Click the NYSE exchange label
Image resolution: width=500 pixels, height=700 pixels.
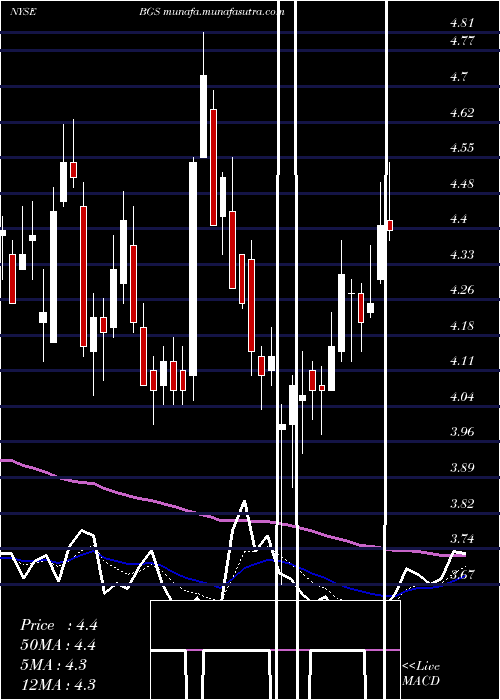click(x=23, y=12)
